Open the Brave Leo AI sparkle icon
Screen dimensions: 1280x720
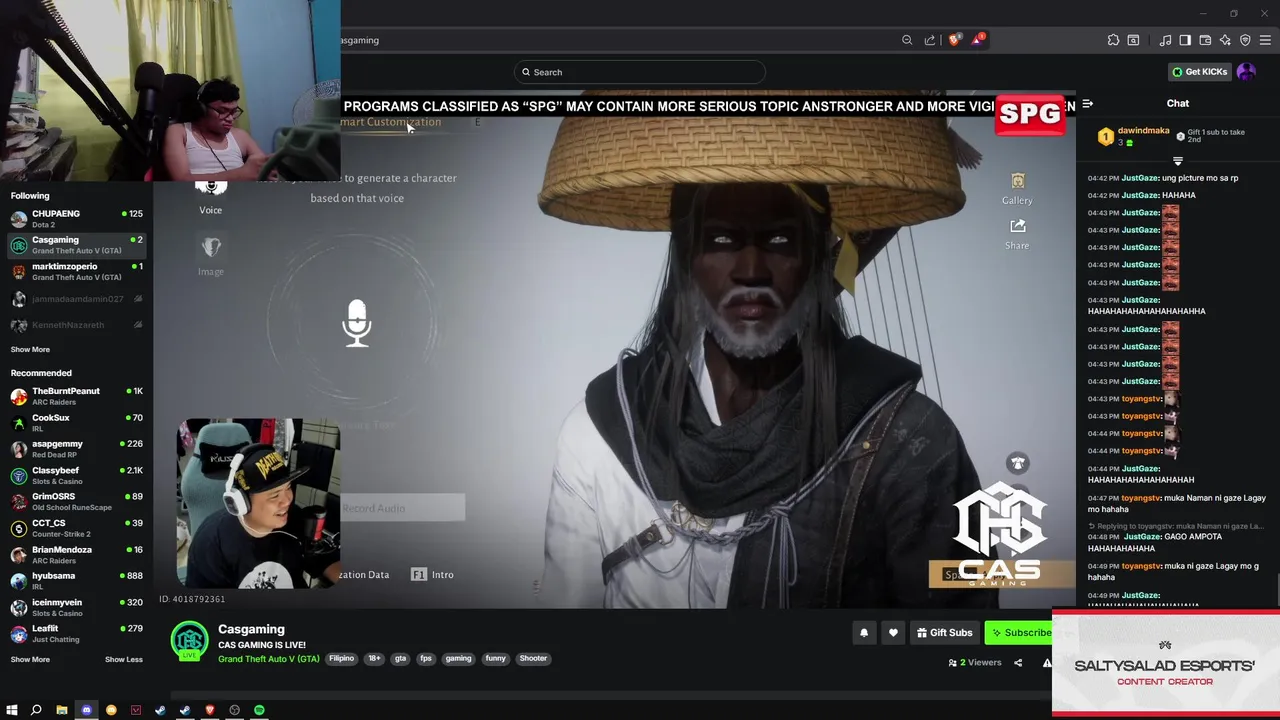1225,40
